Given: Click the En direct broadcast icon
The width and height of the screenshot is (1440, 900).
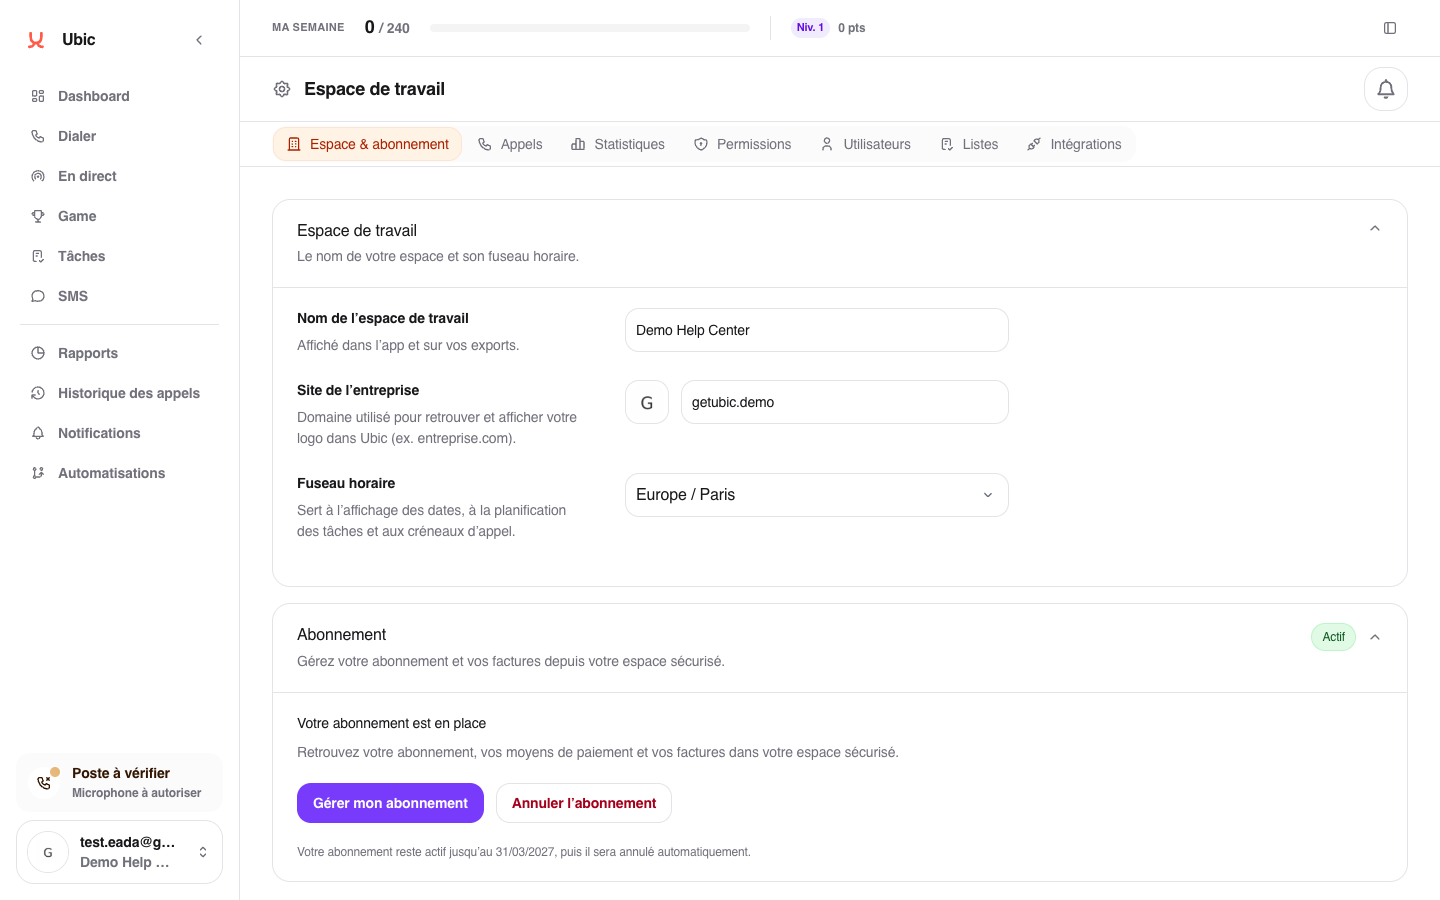Looking at the screenshot, I should tap(38, 176).
